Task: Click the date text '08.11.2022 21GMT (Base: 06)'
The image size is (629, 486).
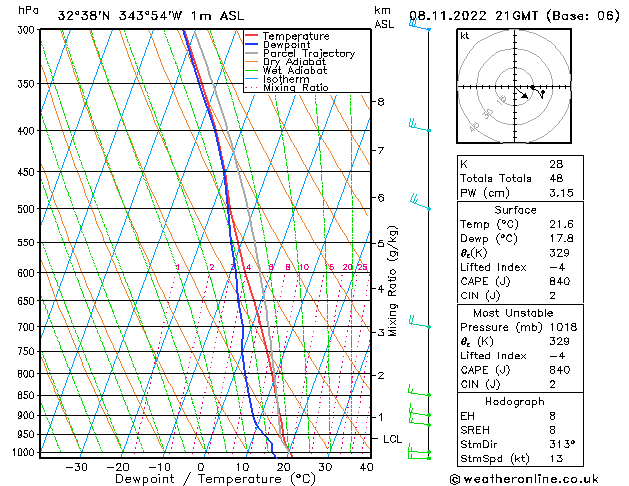Action: pyautogui.click(x=514, y=16)
